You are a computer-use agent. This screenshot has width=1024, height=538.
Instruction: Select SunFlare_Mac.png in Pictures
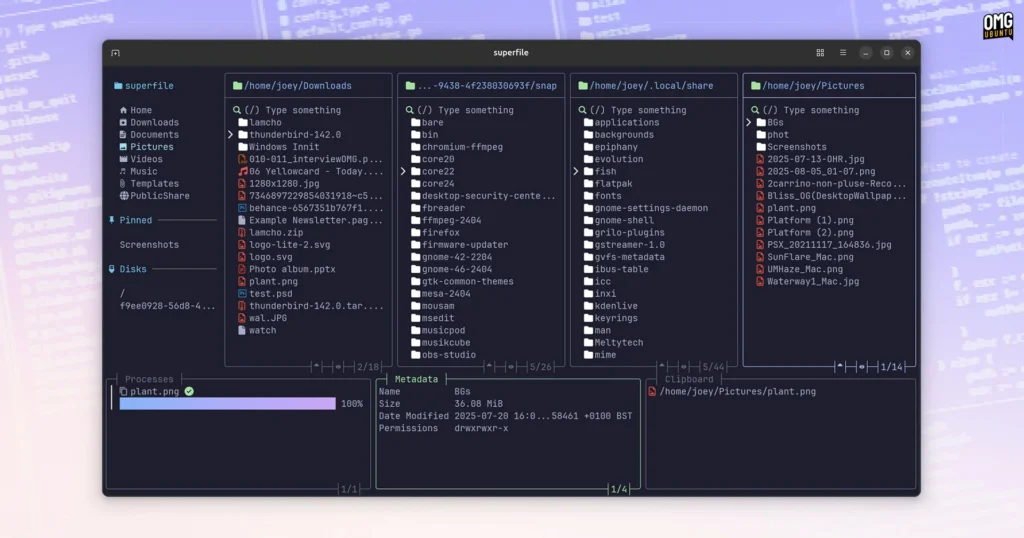pyautogui.click(x=805, y=257)
